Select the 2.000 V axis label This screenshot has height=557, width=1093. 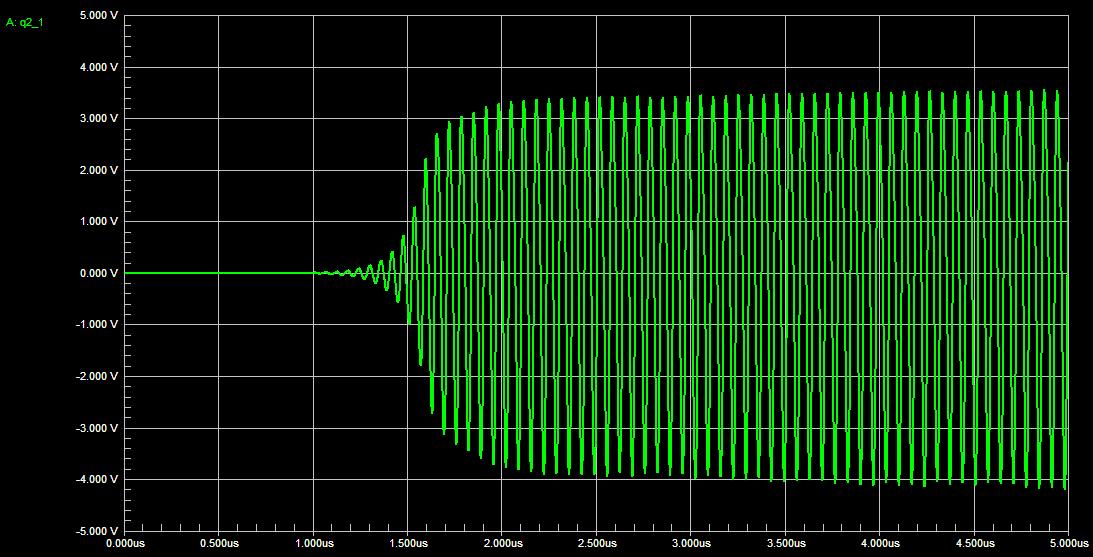[99, 170]
